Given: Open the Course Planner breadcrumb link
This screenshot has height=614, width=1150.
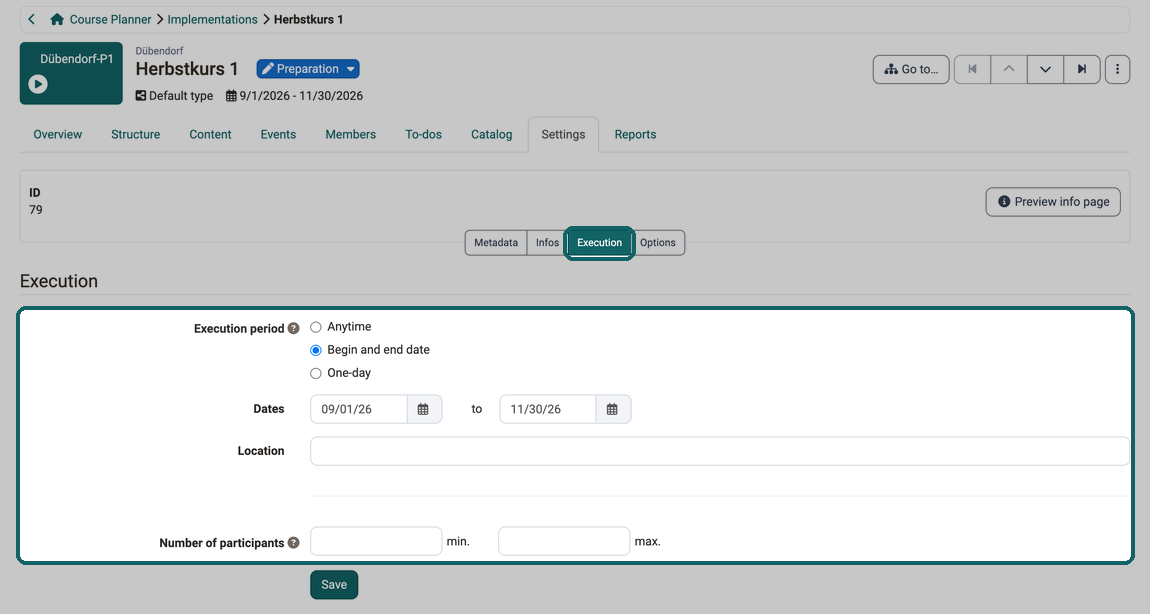Looking at the screenshot, I should point(110,19).
